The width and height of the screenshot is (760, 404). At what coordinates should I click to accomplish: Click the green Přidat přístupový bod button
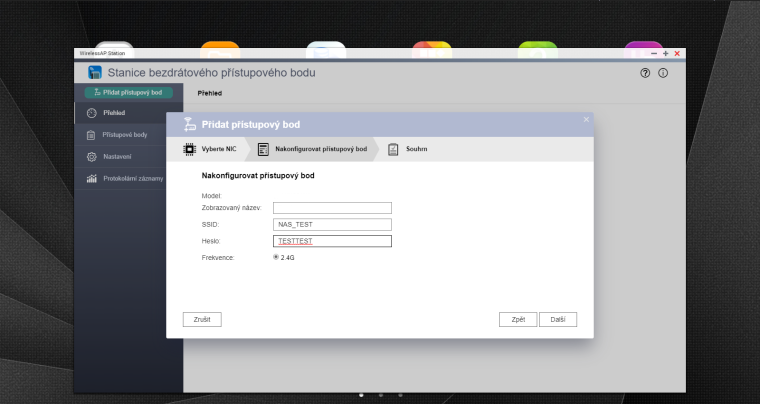(x=128, y=93)
